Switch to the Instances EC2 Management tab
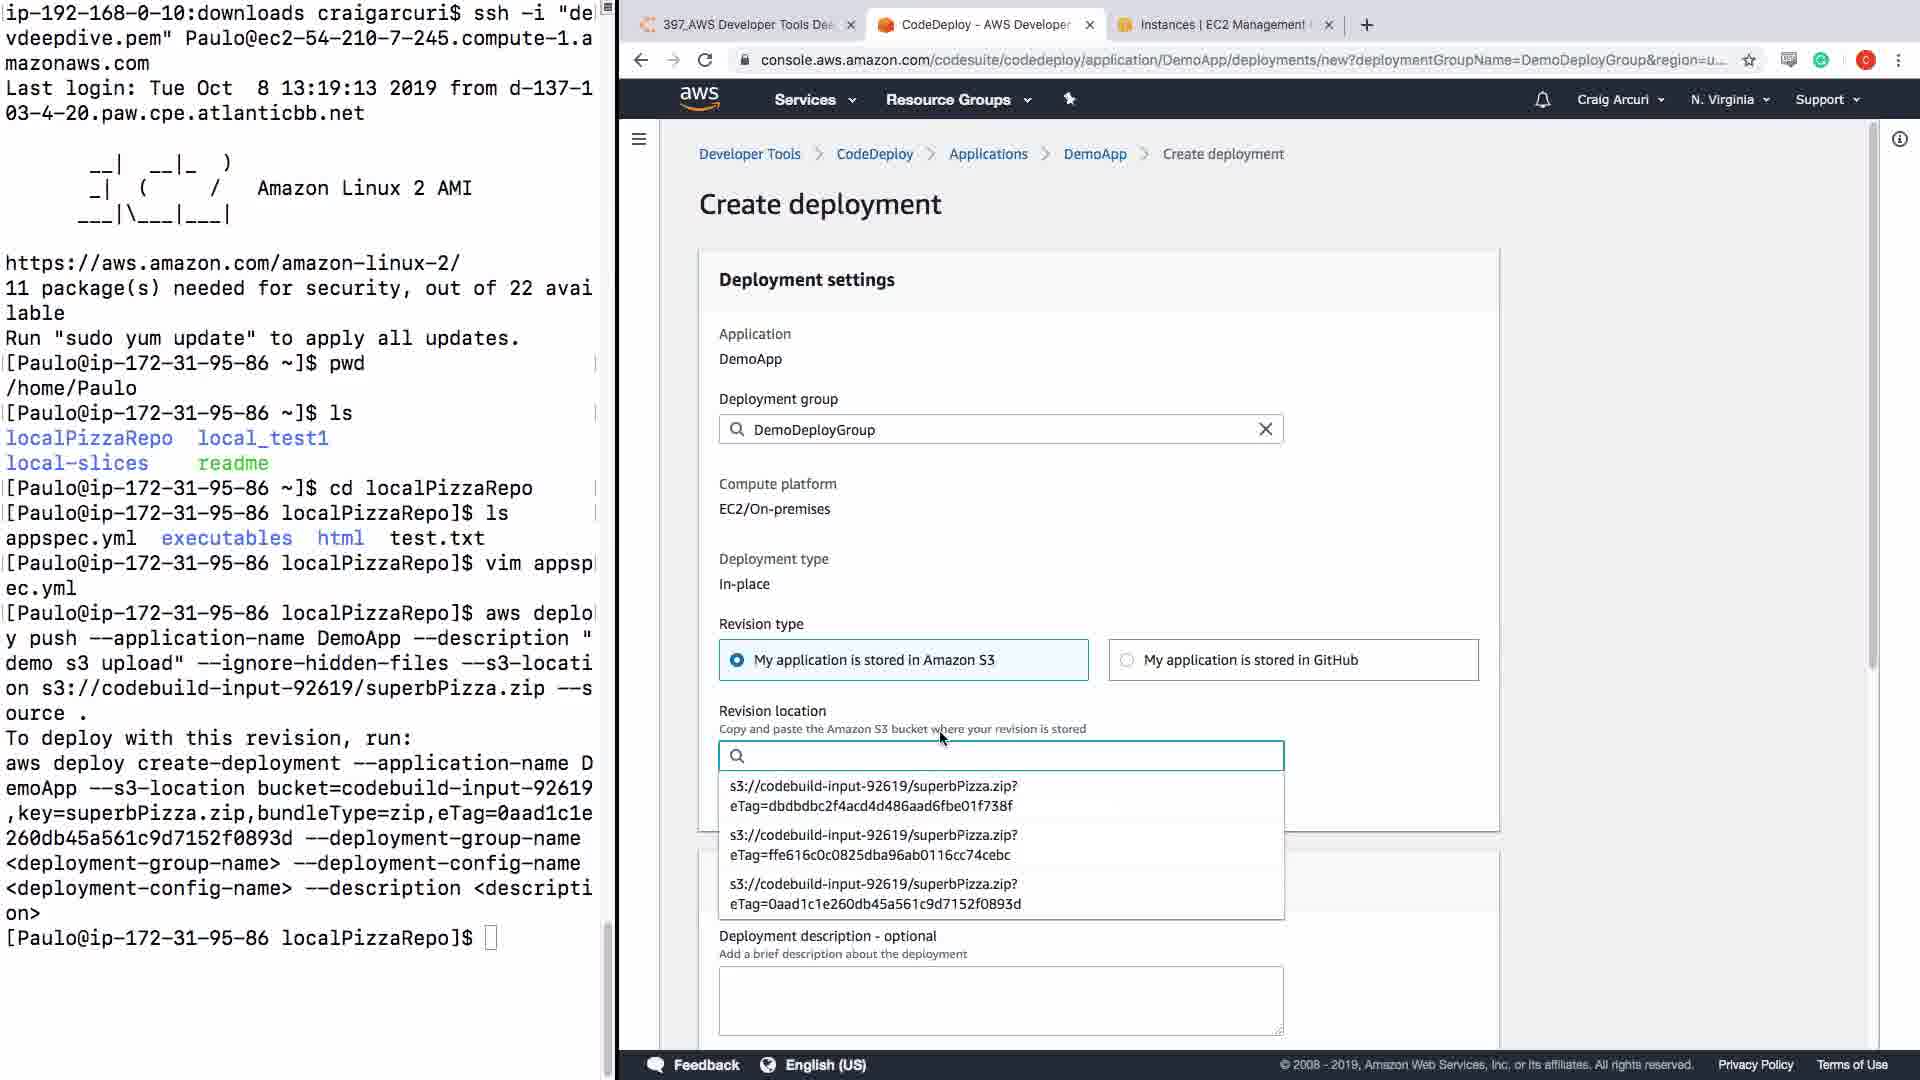Viewport: 1920px width, 1080px height. 1221,25
